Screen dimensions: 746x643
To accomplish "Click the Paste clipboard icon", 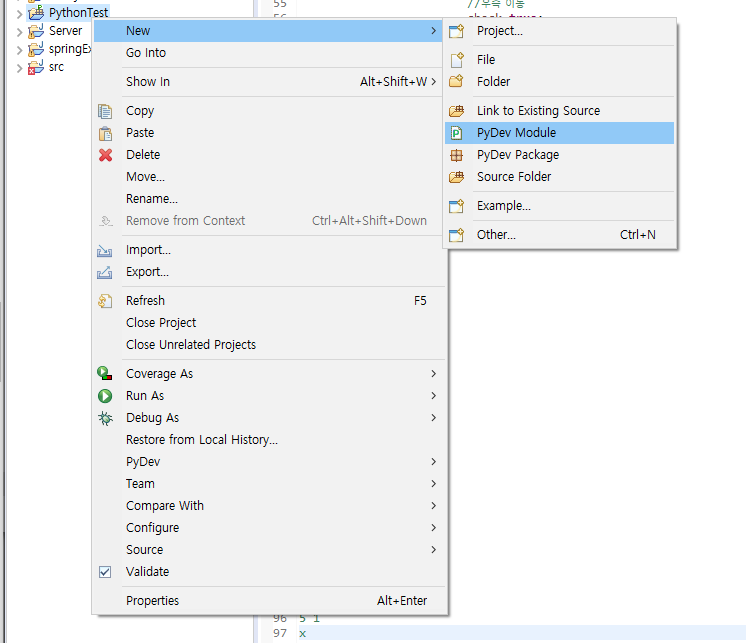I will [x=105, y=133].
